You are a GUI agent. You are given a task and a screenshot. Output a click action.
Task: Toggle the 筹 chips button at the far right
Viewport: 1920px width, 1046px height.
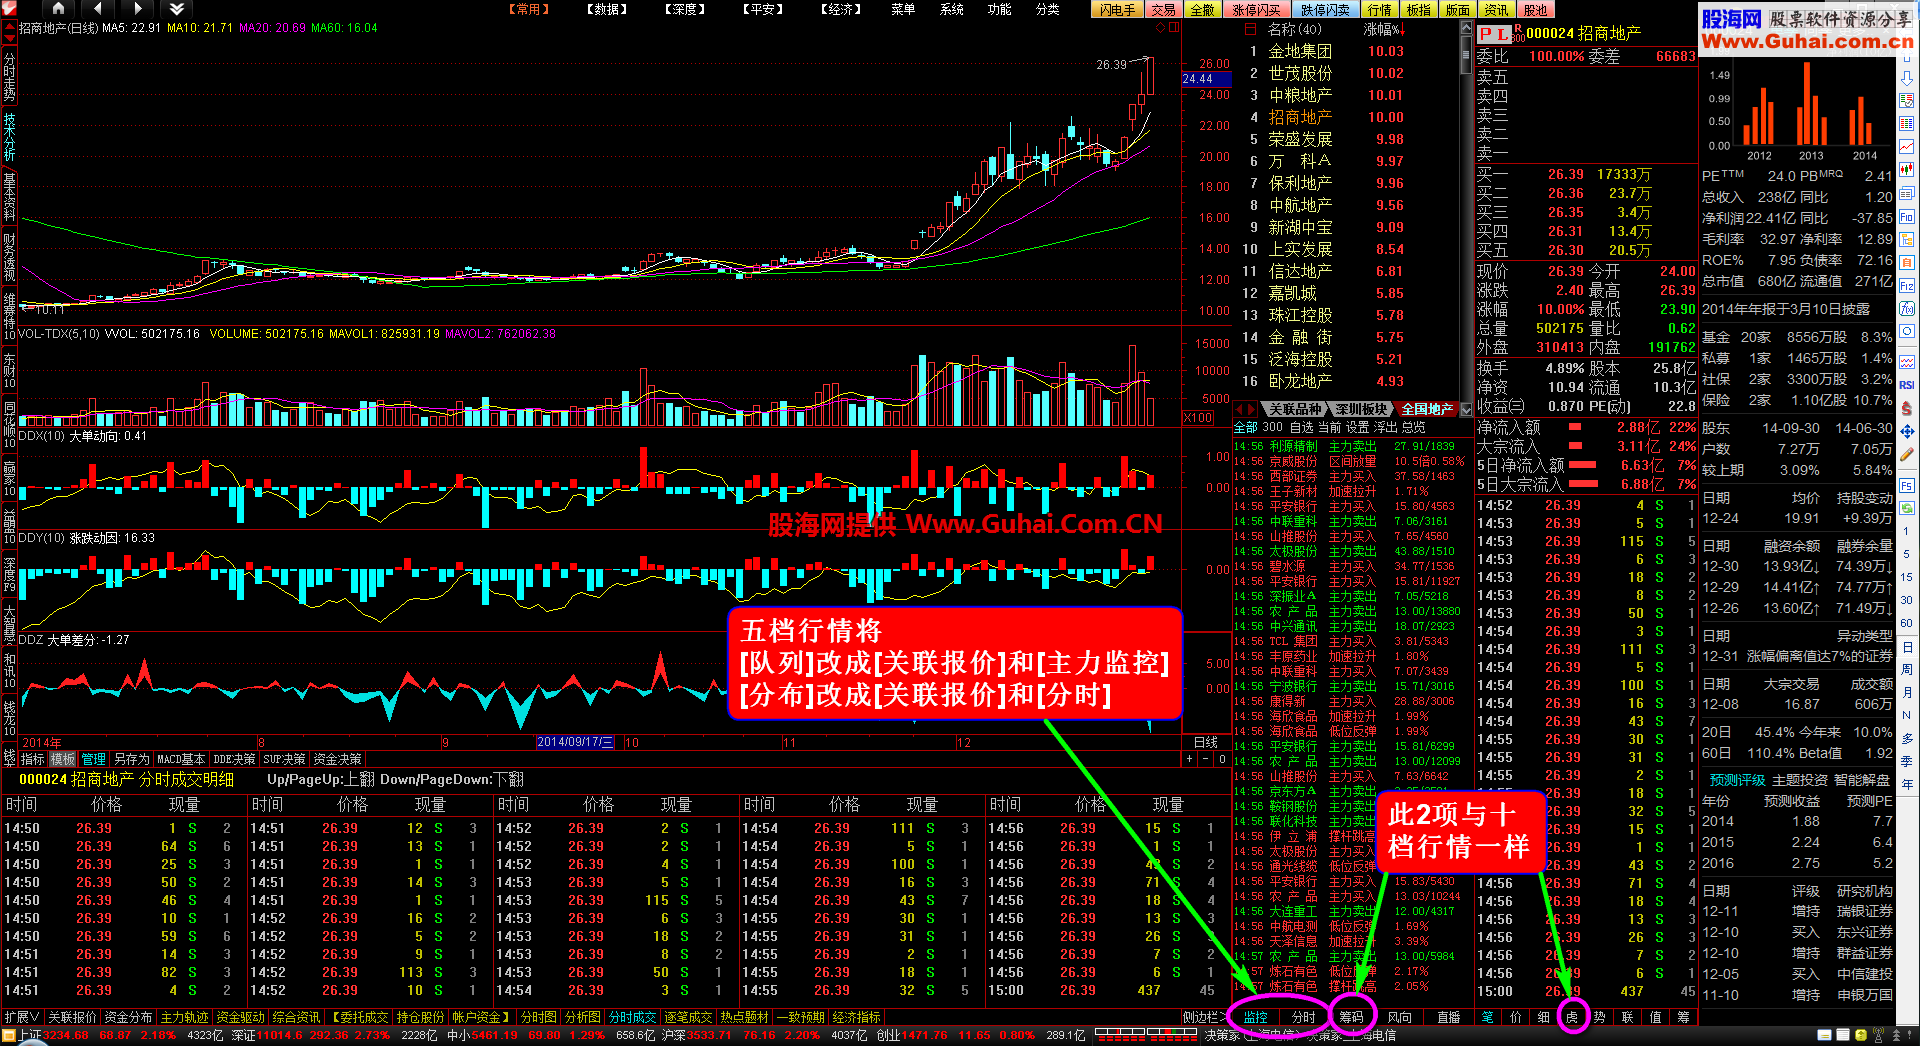point(1683,1017)
